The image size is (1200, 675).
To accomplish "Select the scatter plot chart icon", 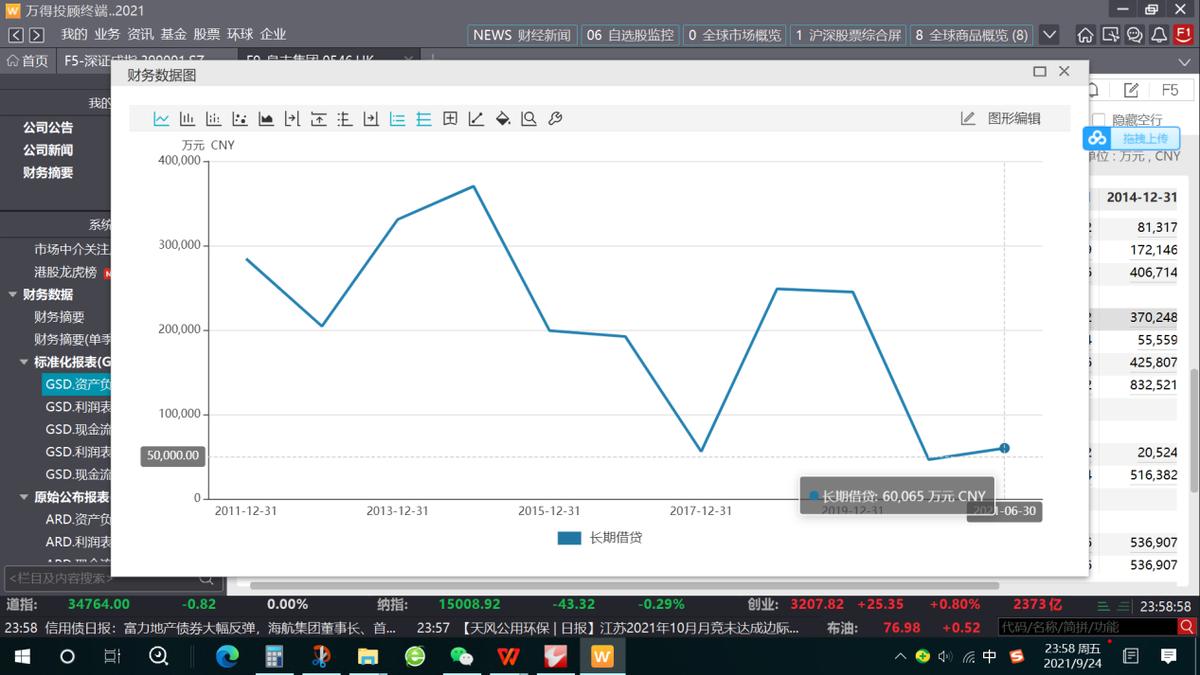I will pos(240,119).
